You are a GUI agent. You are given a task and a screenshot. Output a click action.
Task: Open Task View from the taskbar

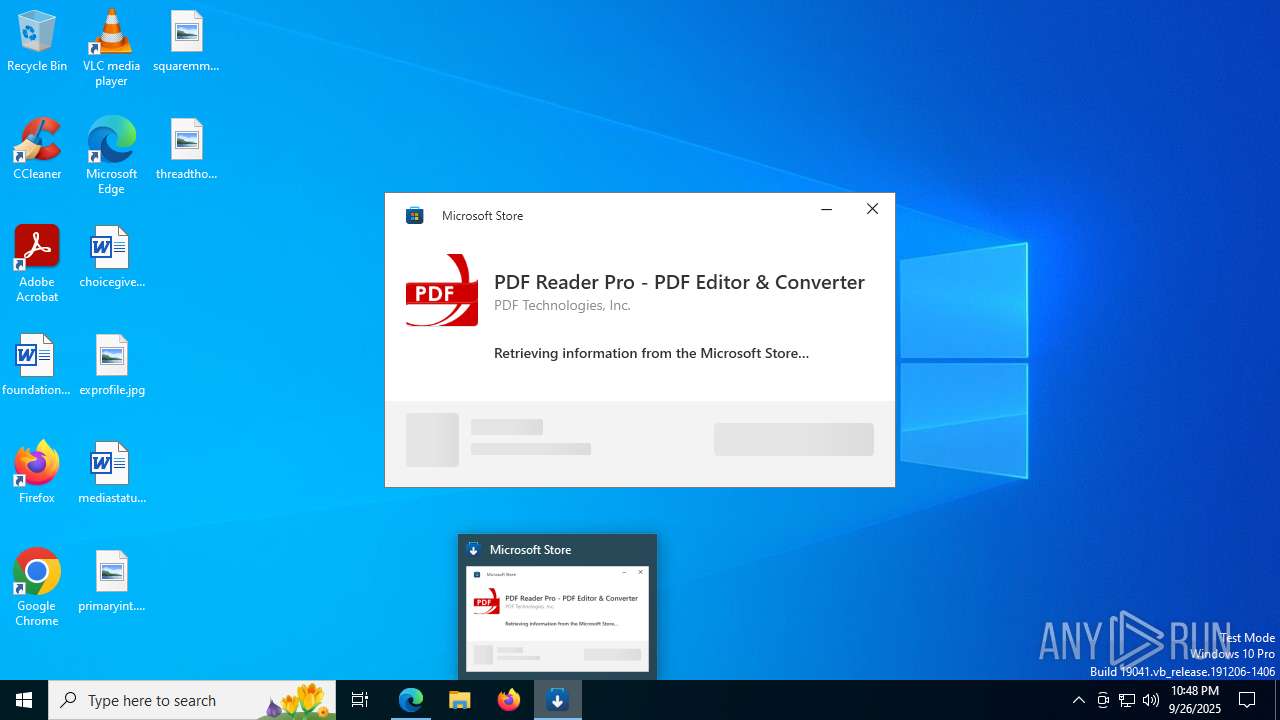[x=360, y=700]
